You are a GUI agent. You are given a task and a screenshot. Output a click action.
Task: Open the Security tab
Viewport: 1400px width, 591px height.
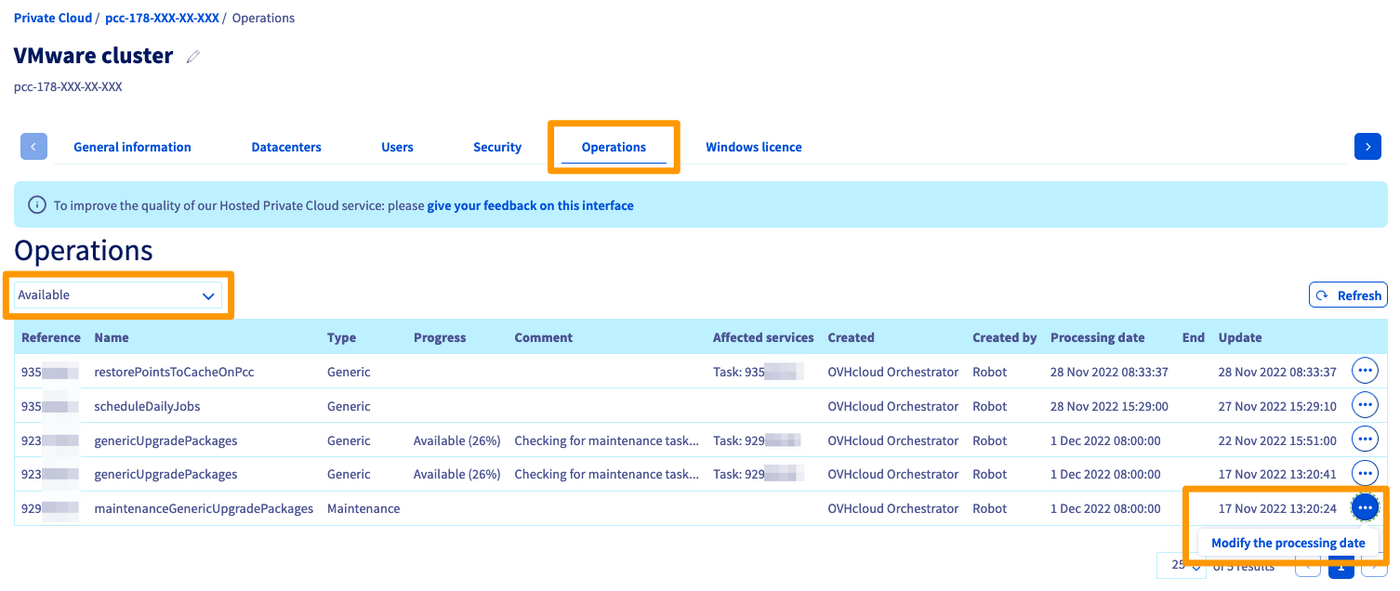pos(497,147)
